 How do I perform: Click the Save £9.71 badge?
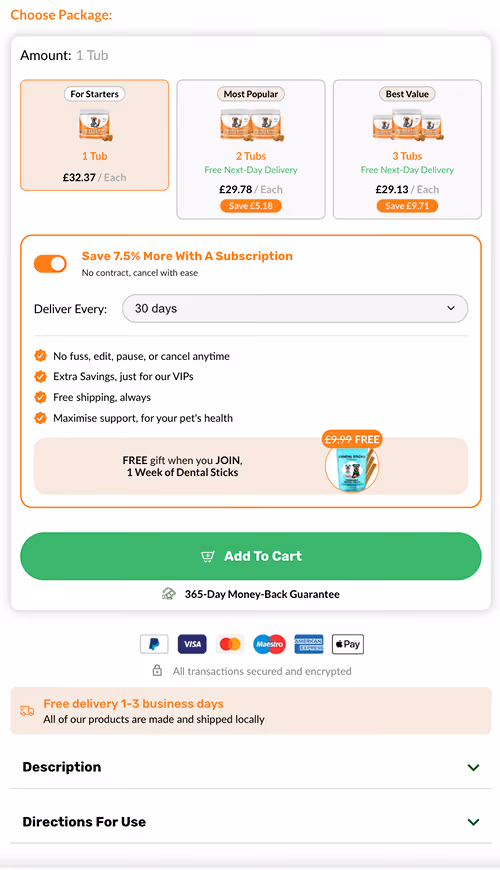coord(407,206)
